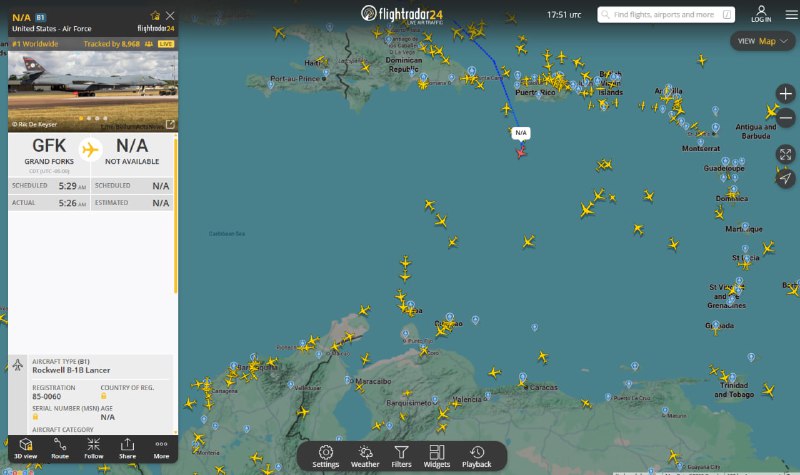Zoom out of the map
The height and width of the screenshot is (475, 800).
point(785,117)
